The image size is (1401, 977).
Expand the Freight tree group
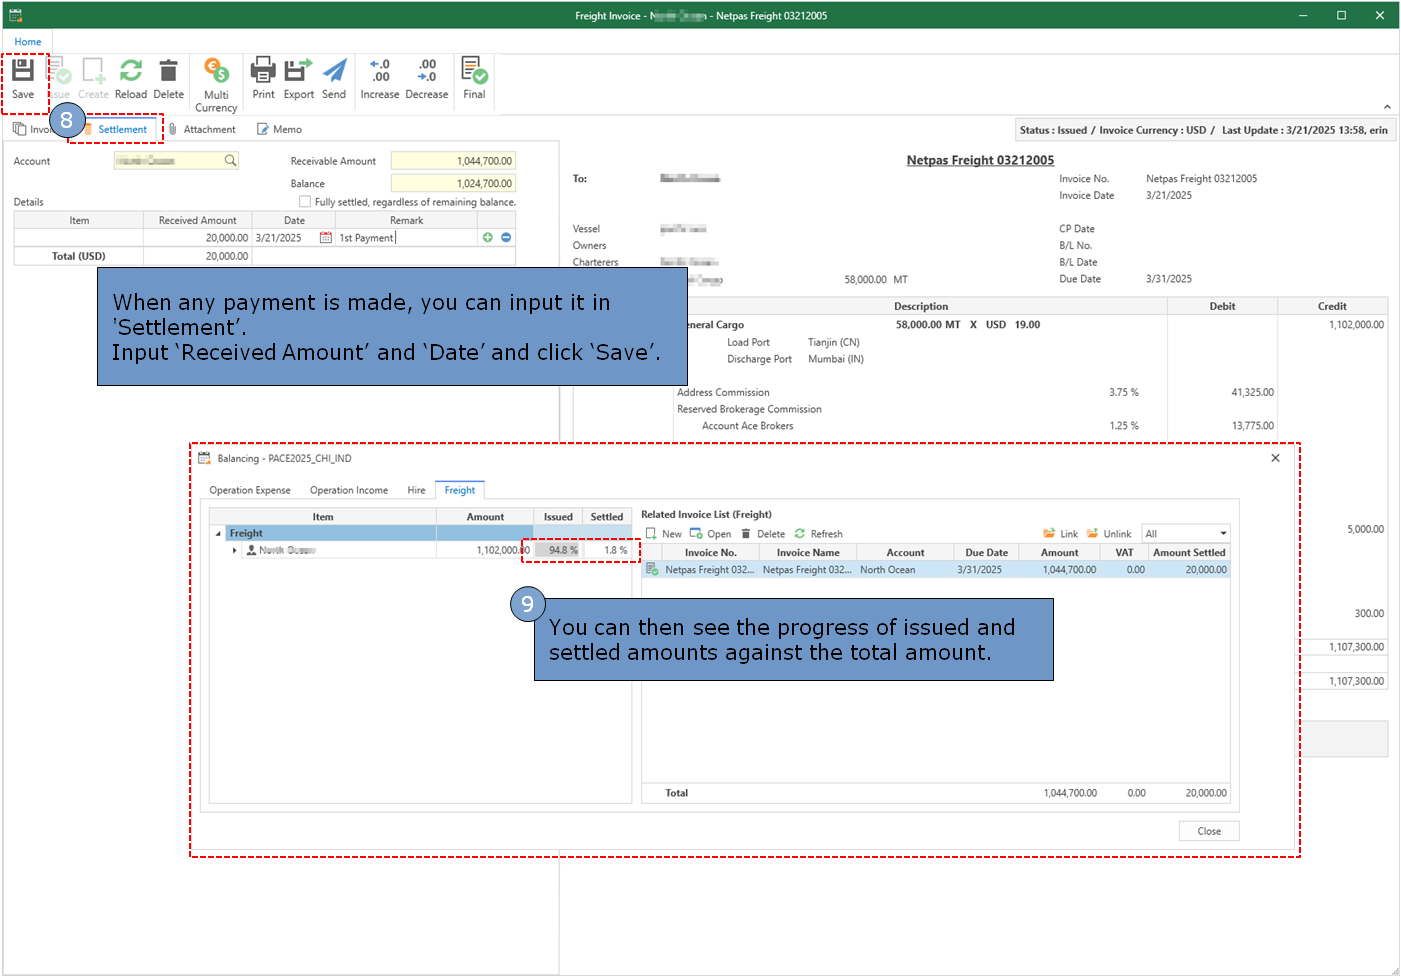pyautogui.click(x=219, y=534)
